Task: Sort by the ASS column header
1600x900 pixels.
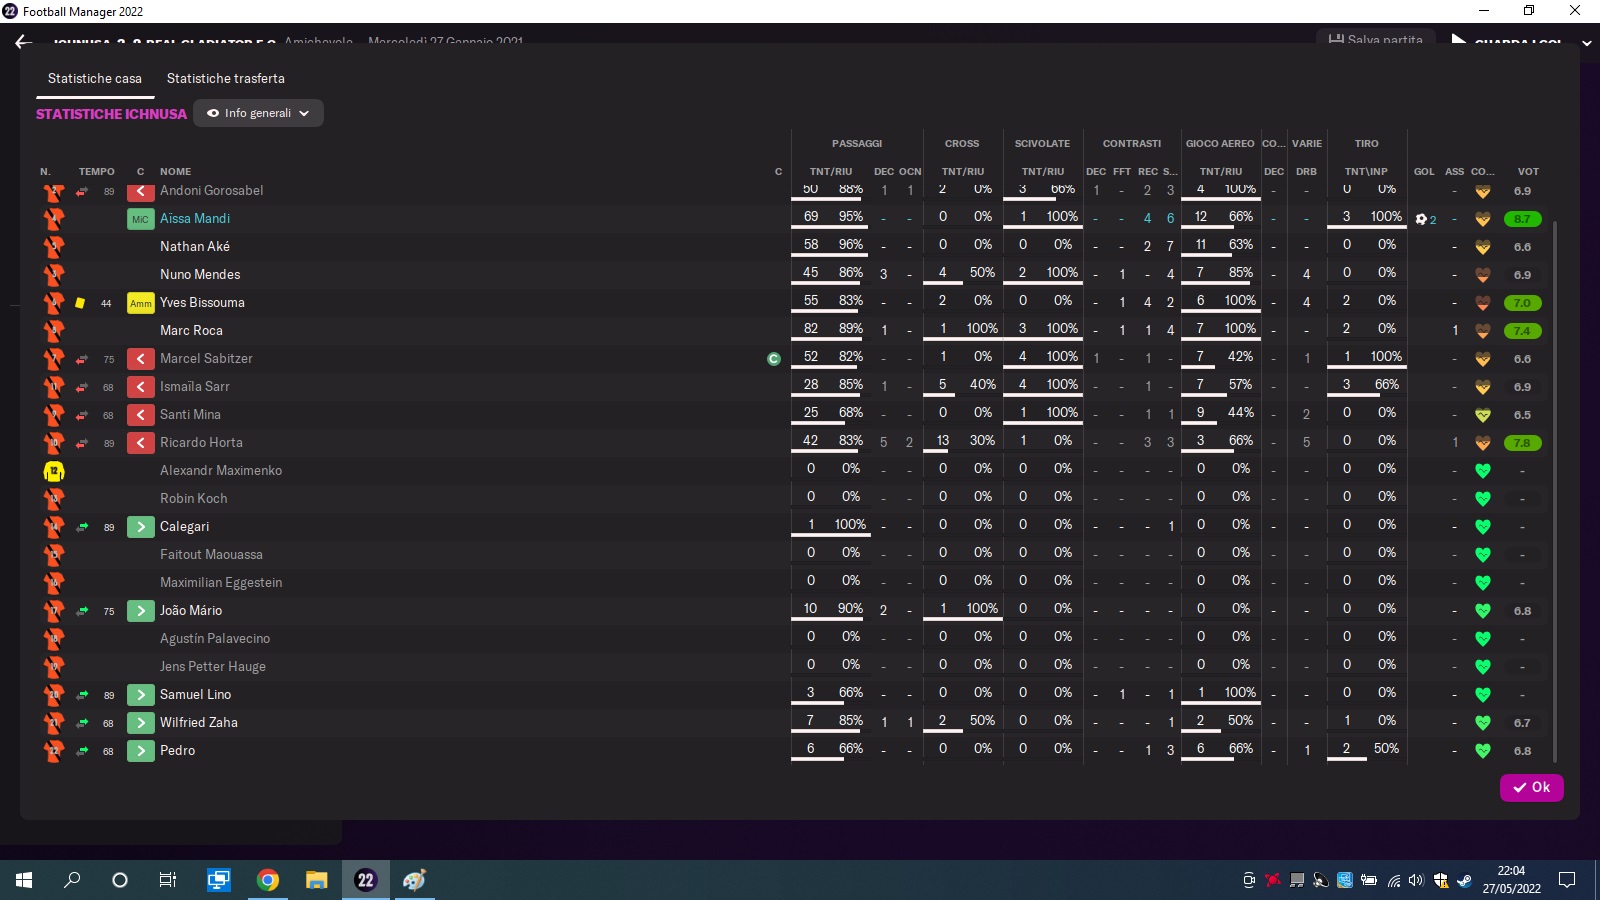Action: point(1454,172)
